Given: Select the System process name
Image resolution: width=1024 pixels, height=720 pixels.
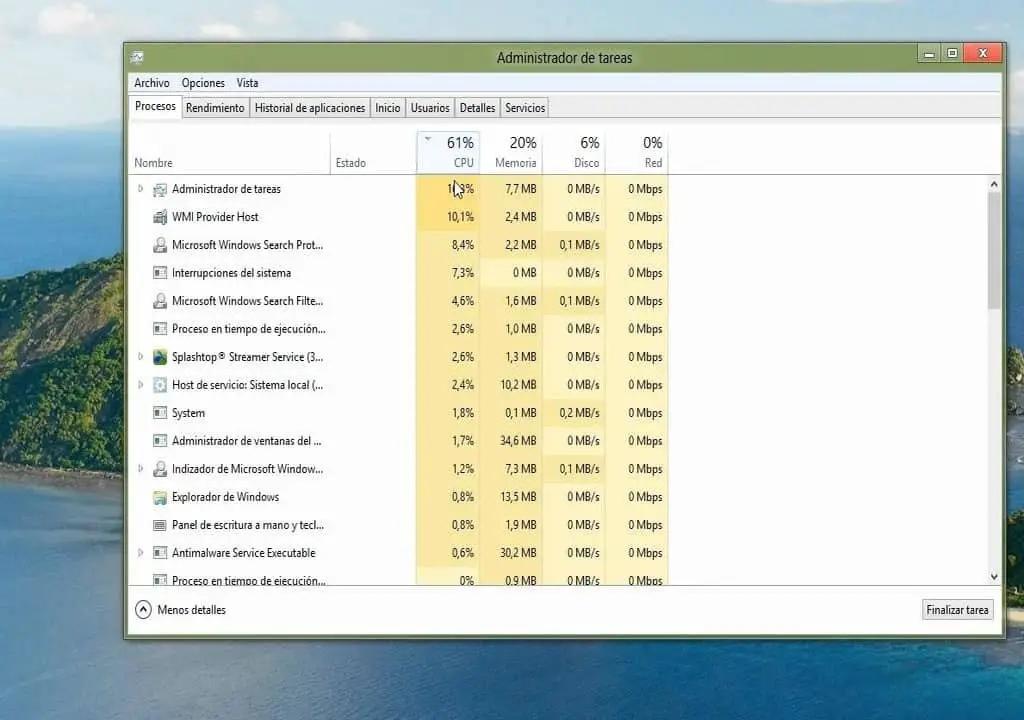Looking at the screenshot, I should [x=188, y=413].
